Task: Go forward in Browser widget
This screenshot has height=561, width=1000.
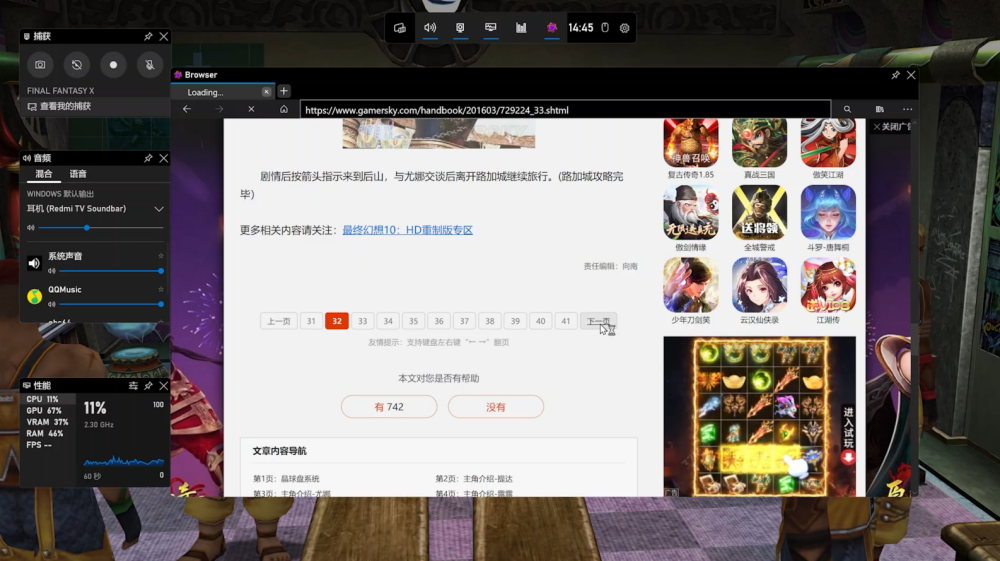Action: tap(219, 109)
